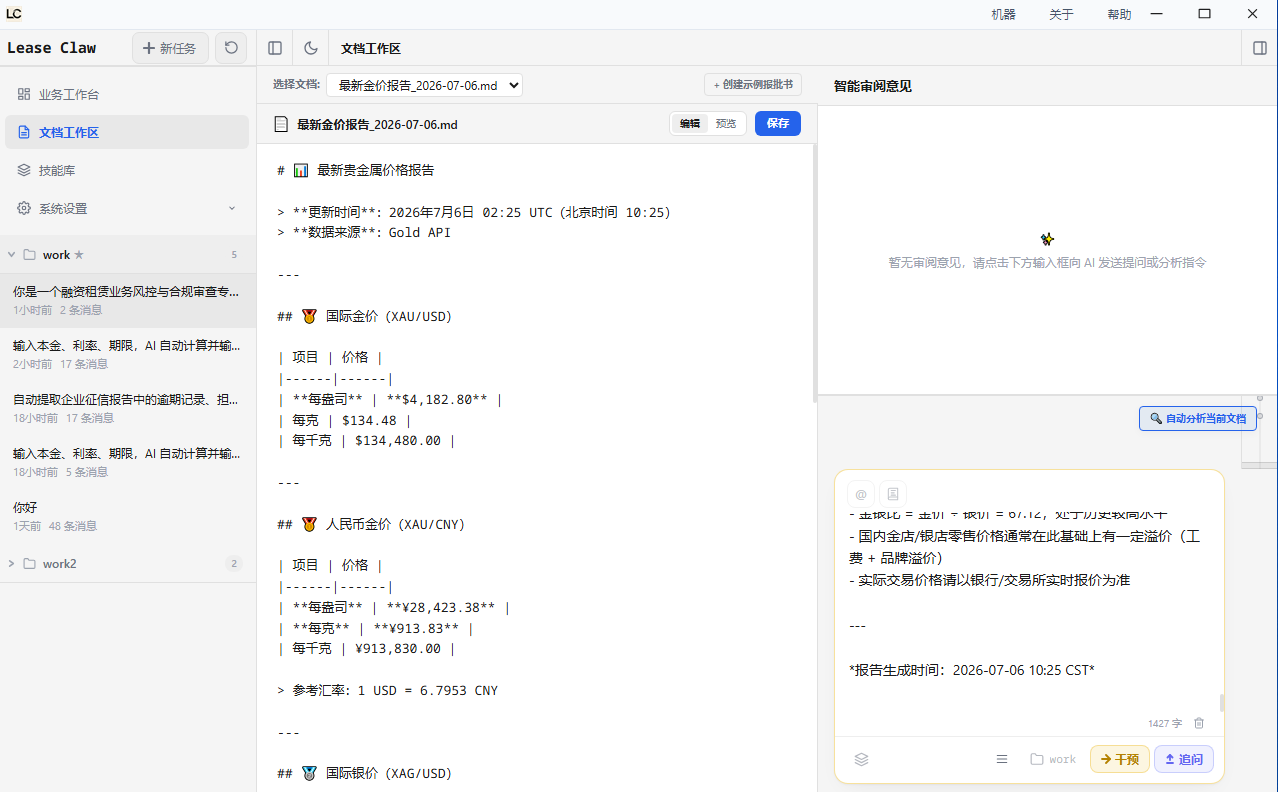Click 创建示例报批书 button
Screen dimensions: 1278x792
753,85
